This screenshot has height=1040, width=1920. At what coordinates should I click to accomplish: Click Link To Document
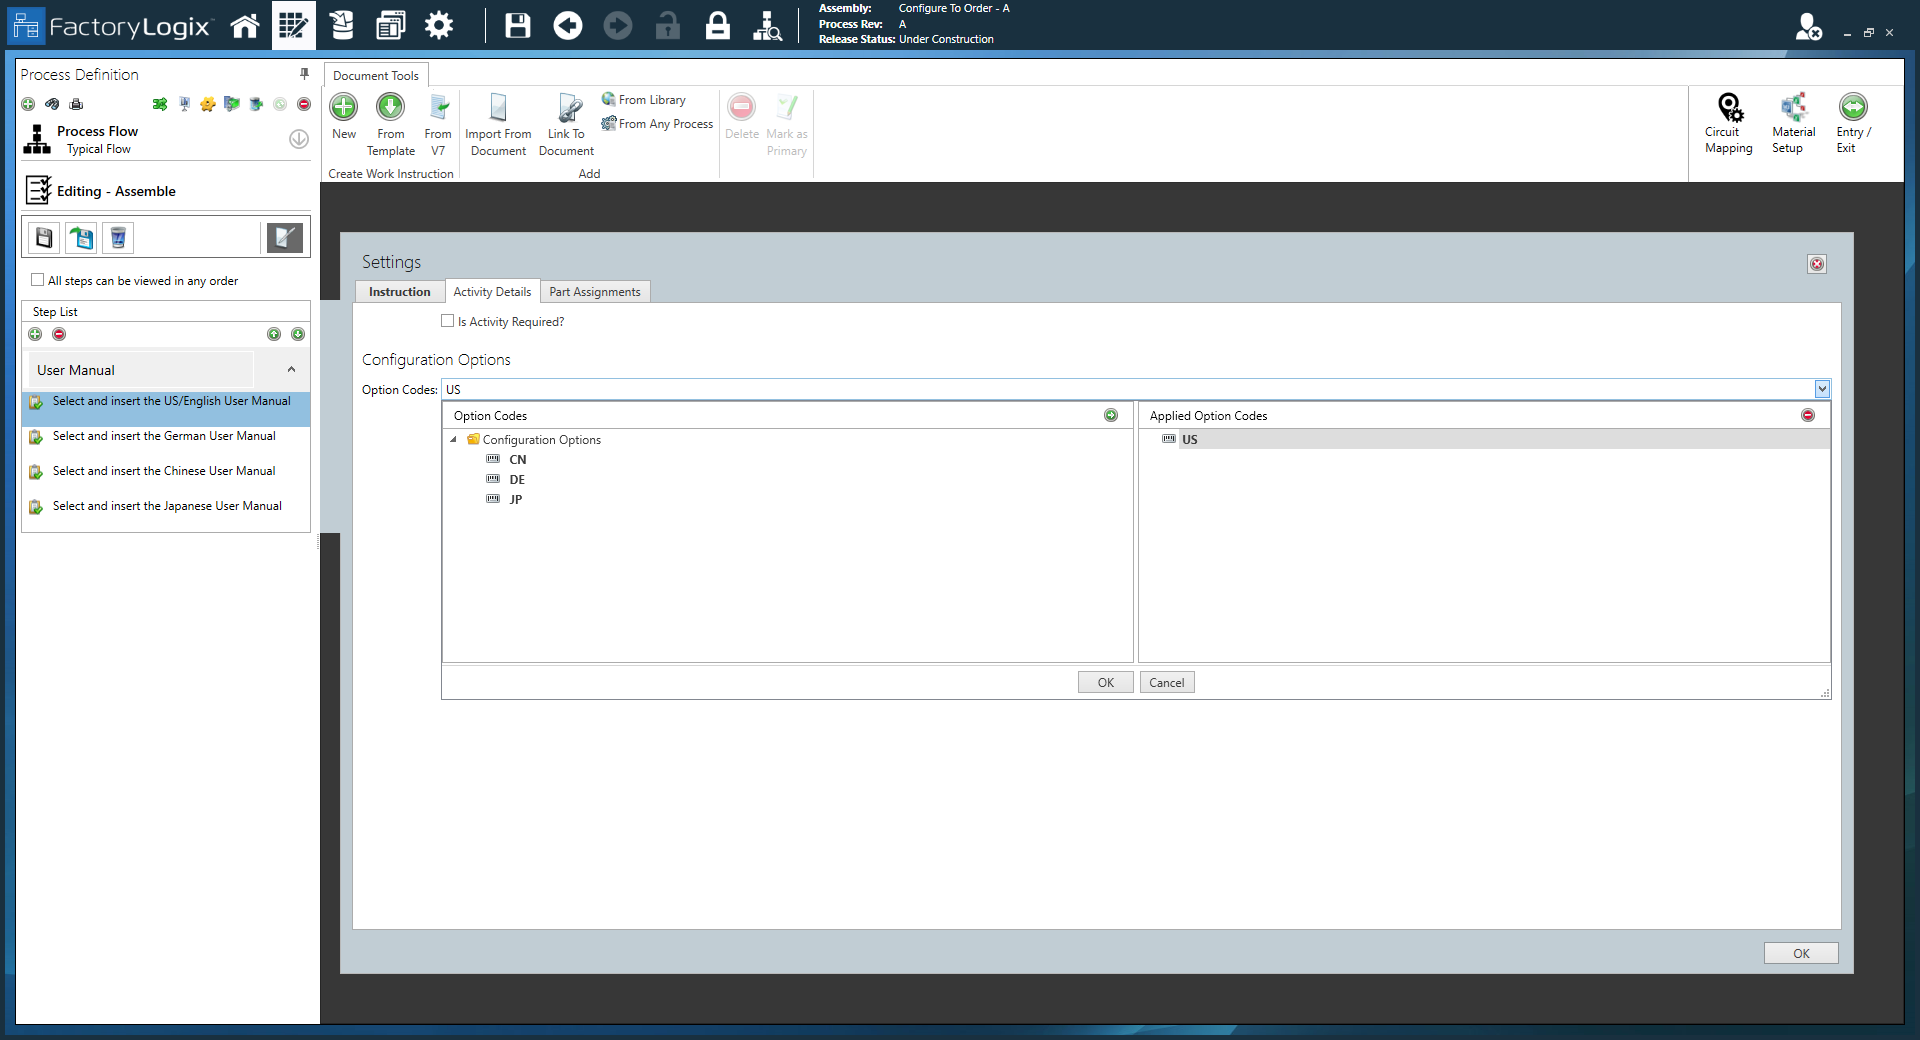click(566, 120)
